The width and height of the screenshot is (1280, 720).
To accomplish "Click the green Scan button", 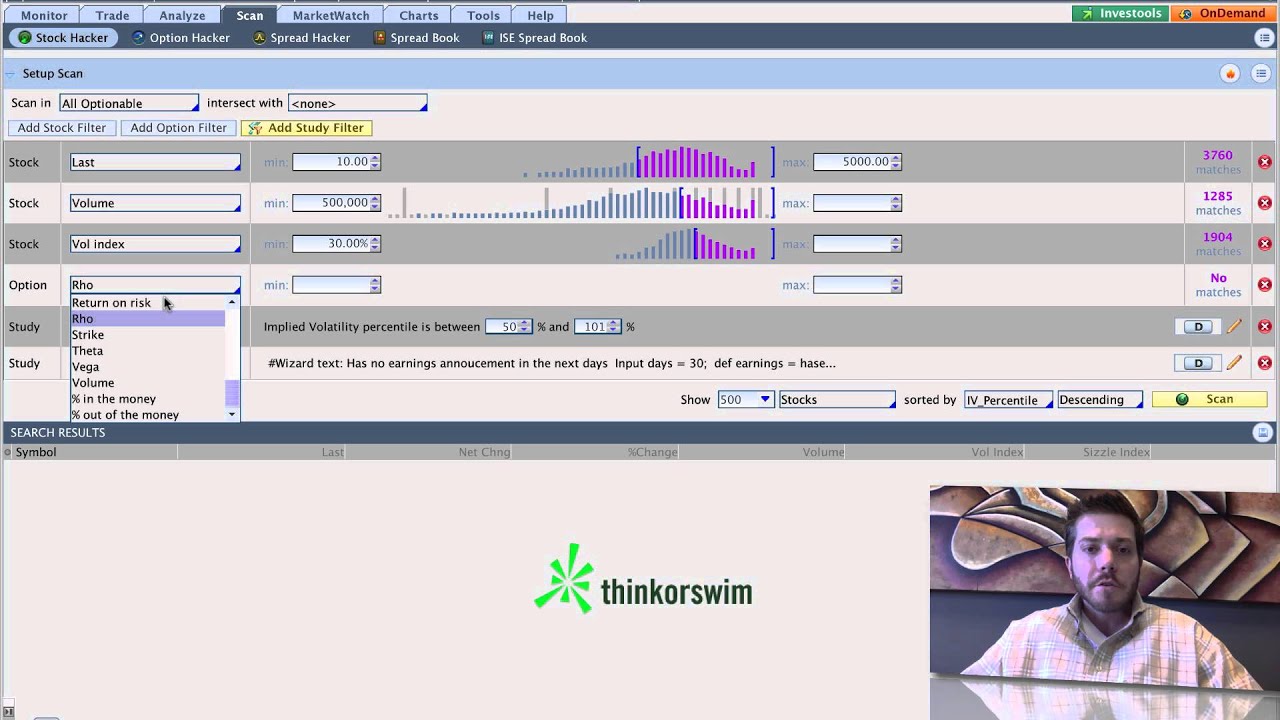I will (1209, 400).
